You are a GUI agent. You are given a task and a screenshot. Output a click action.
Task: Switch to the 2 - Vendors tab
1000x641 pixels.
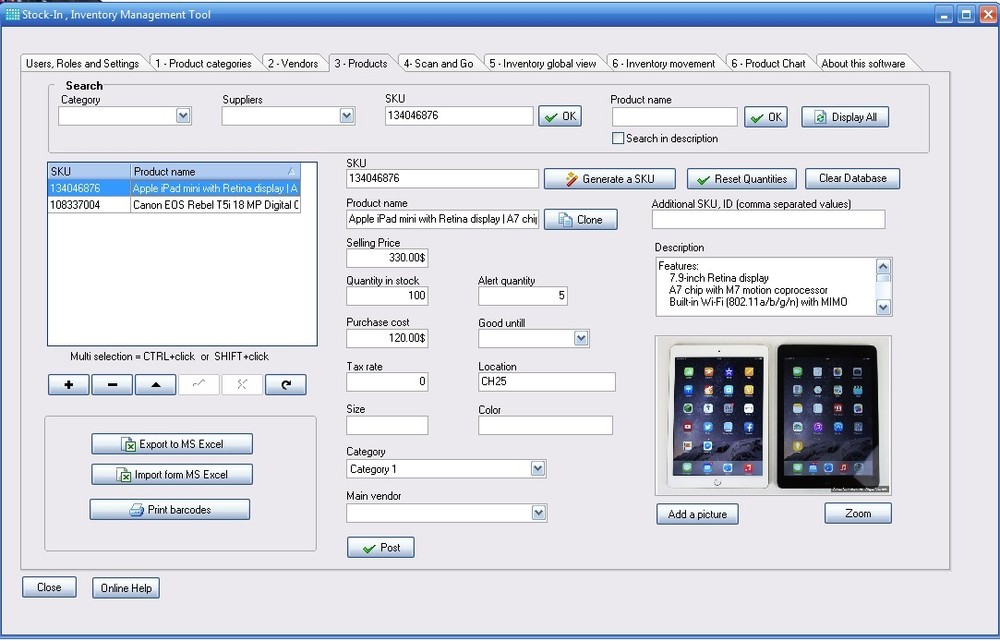point(296,62)
